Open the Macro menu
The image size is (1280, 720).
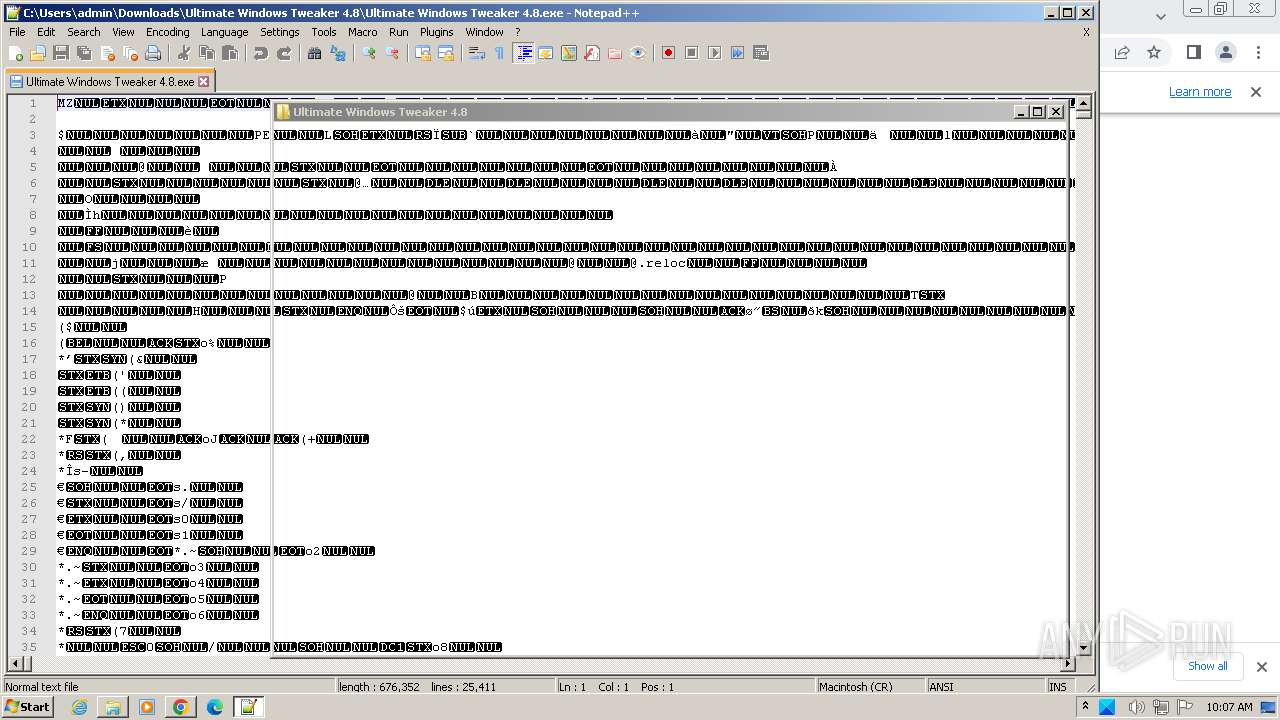point(362,32)
